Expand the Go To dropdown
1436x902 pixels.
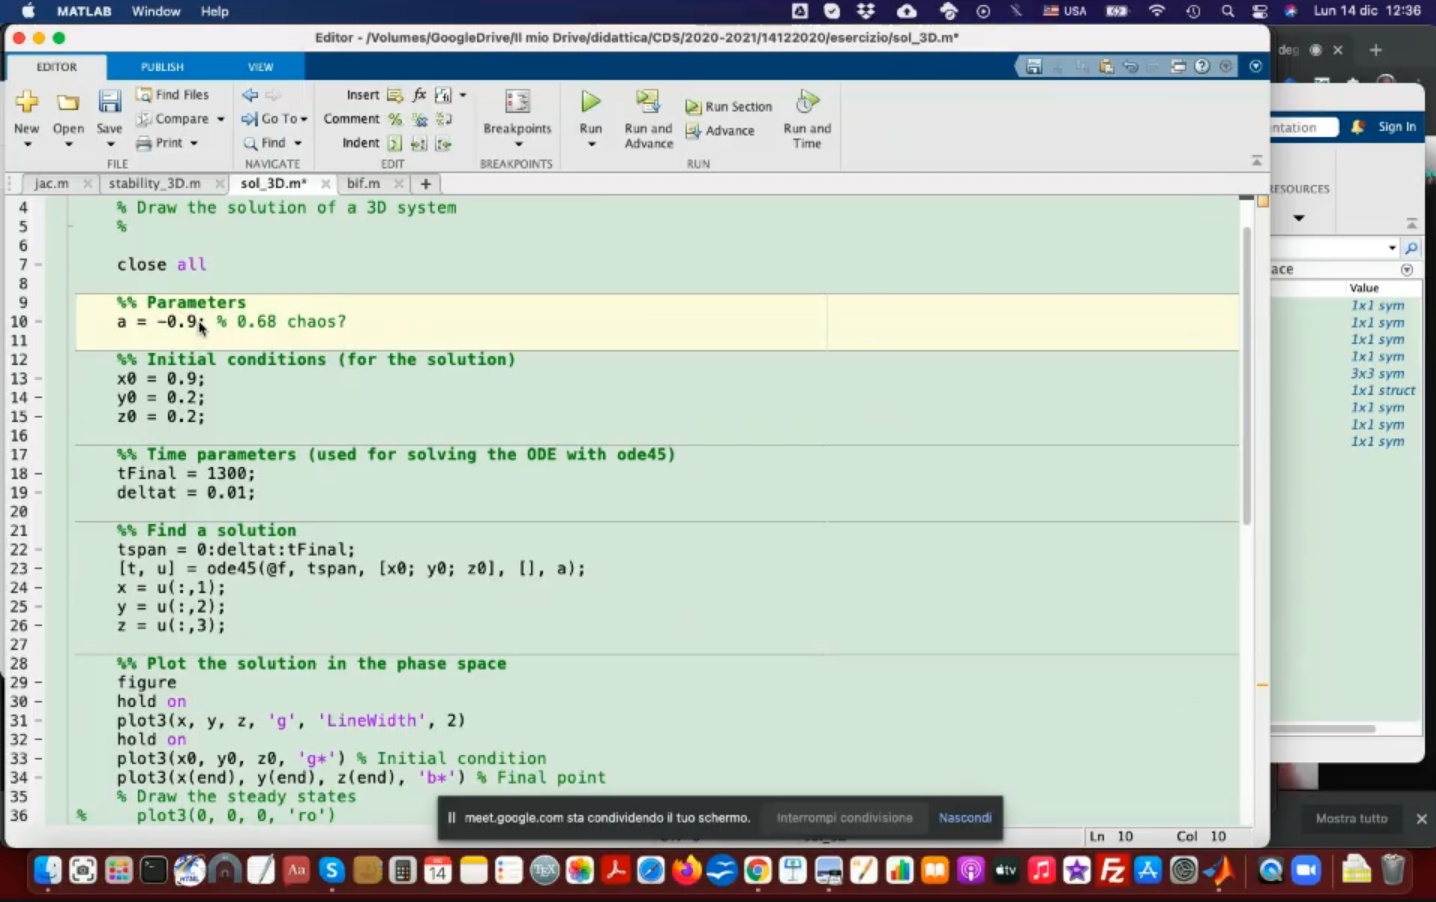coord(304,119)
